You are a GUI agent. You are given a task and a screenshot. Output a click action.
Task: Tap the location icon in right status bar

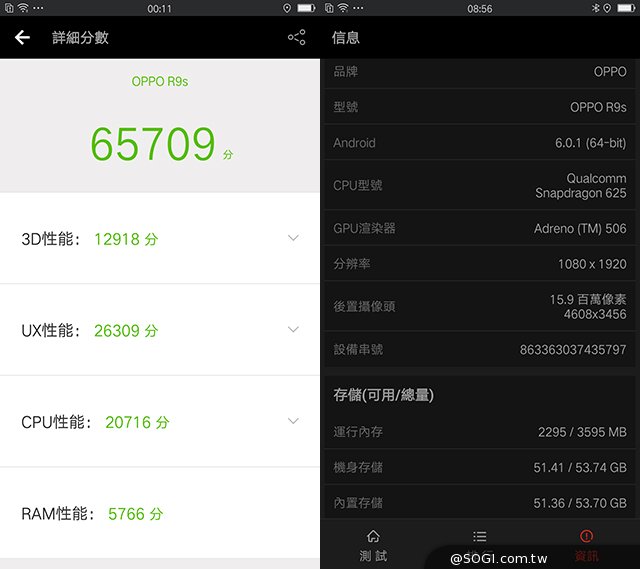pos(607,8)
